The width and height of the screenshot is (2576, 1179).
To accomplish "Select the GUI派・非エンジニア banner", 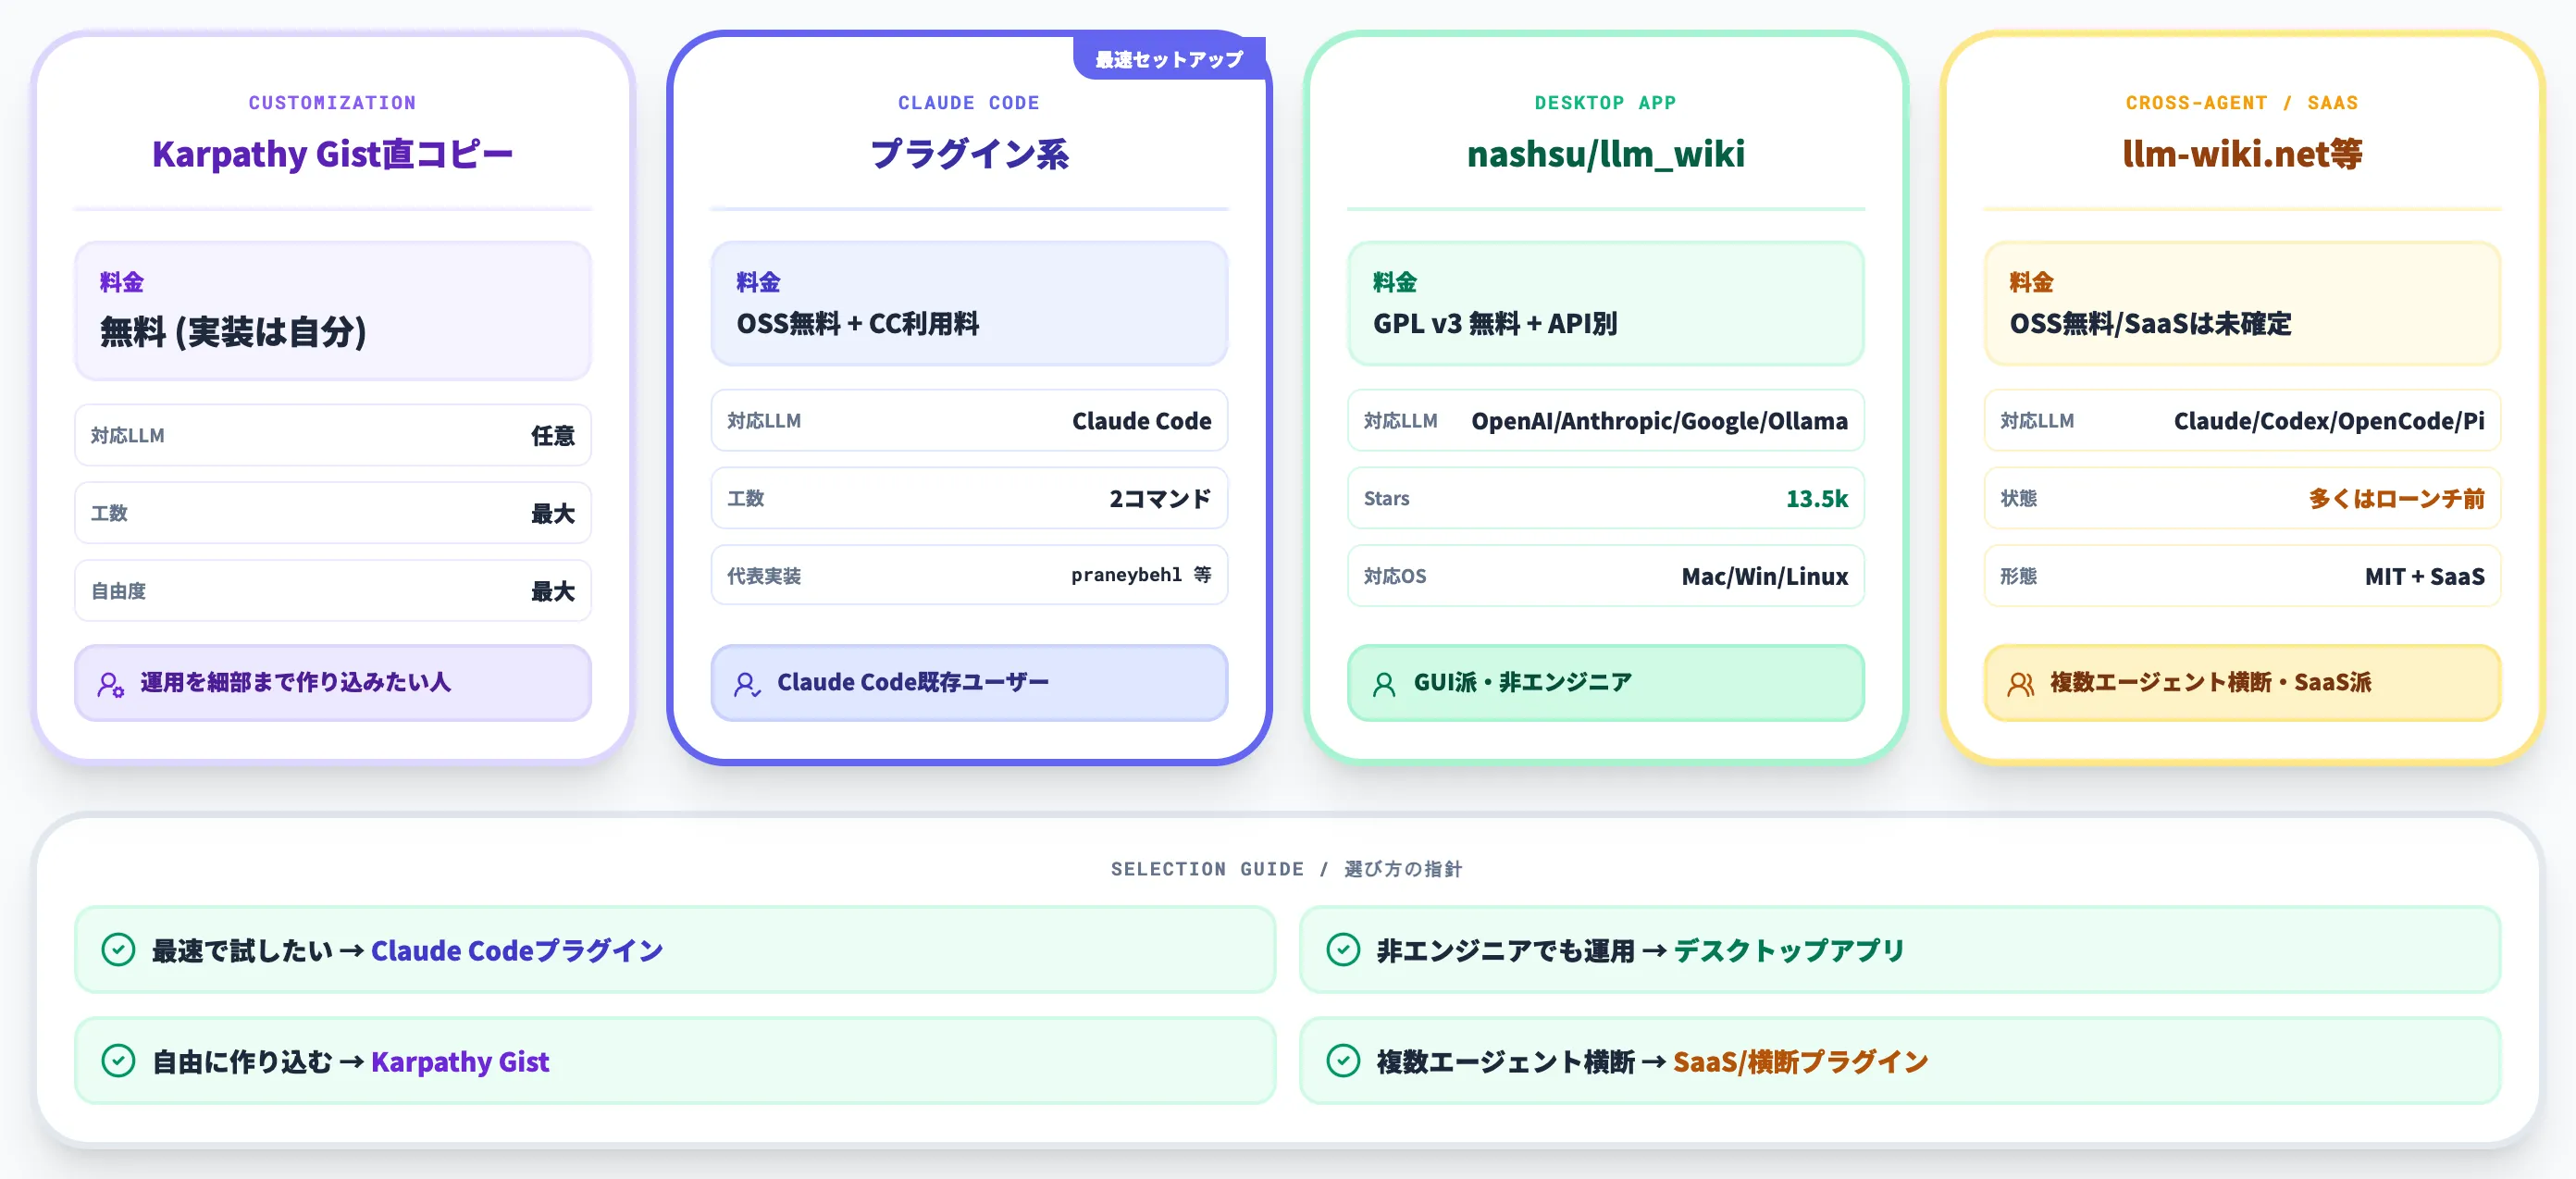I will 1606,683.
